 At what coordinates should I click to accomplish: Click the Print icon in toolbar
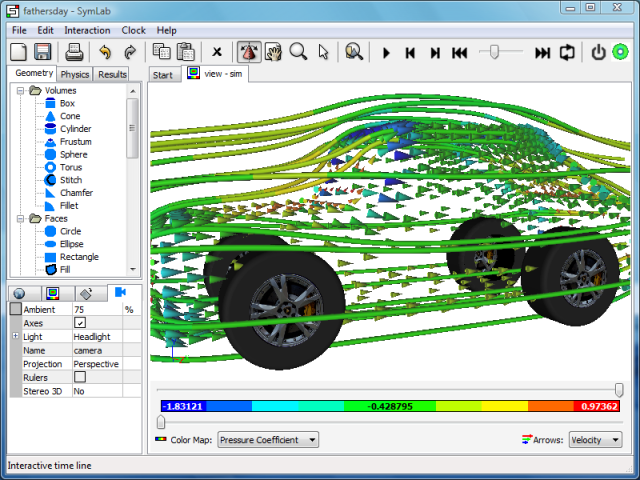pyautogui.click(x=75, y=52)
